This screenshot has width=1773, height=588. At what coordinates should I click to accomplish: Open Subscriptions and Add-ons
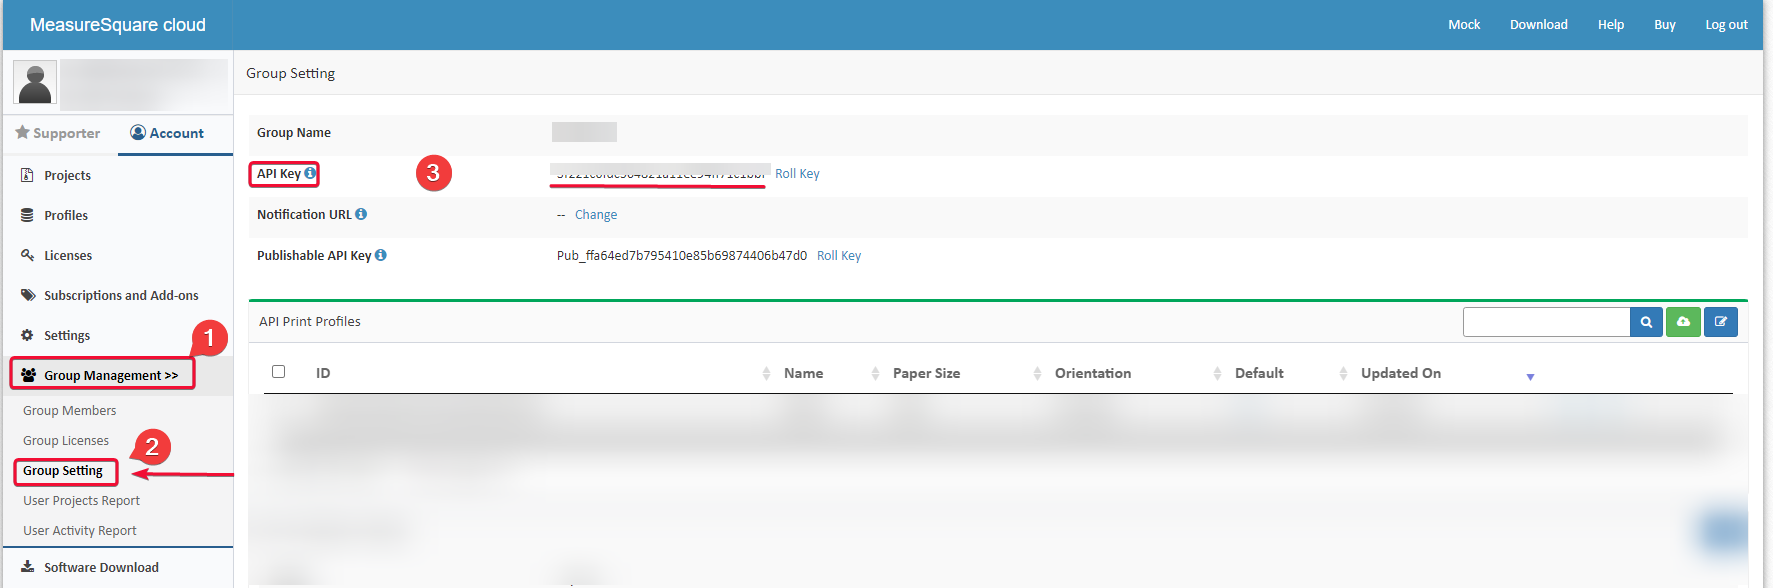pos(121,295)
